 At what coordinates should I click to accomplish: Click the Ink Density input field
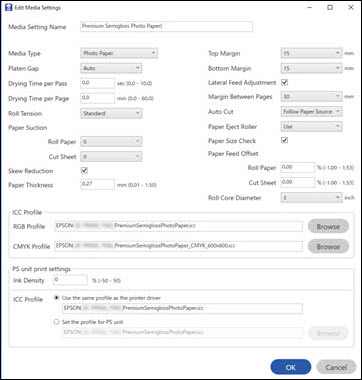tap(70, 280)
